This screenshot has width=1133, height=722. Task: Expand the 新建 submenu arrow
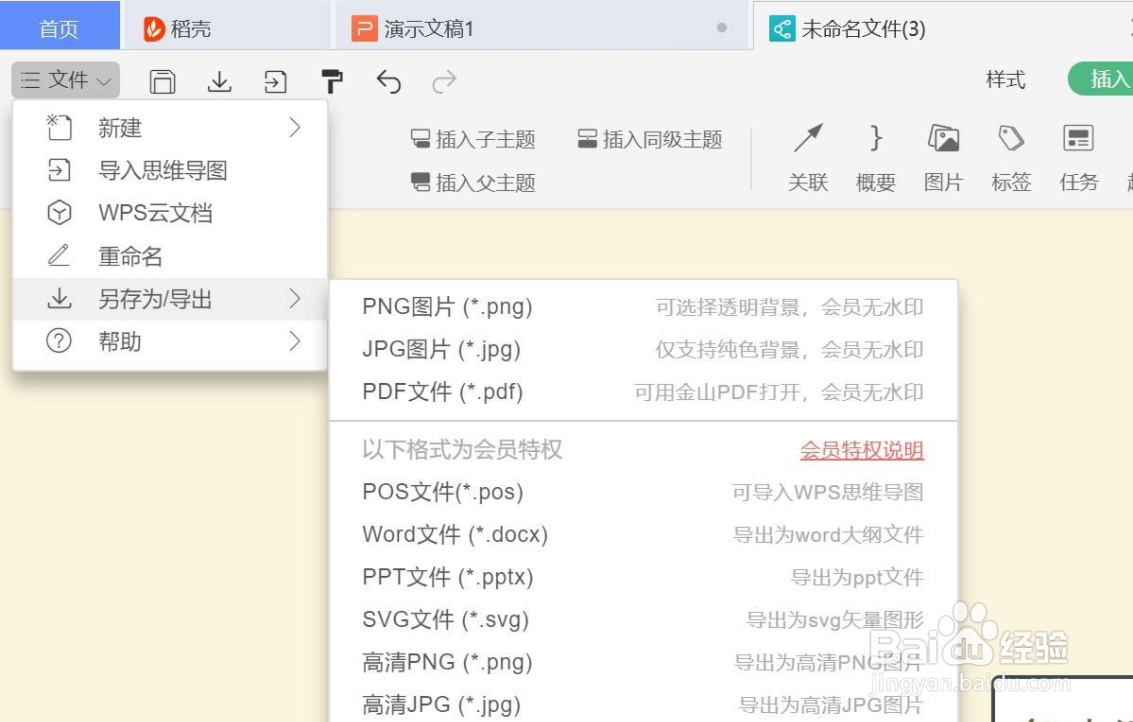pos(294,128)
